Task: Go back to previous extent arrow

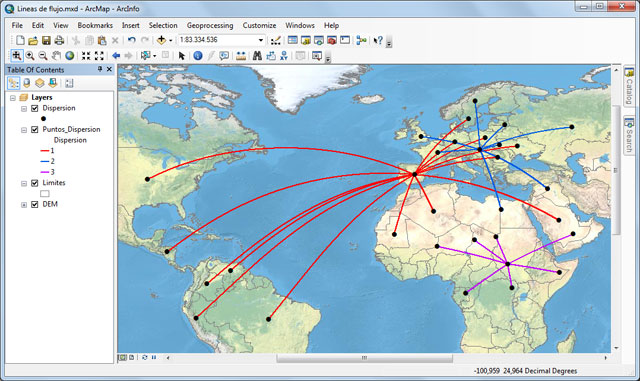Action: [x=116, y=56]
